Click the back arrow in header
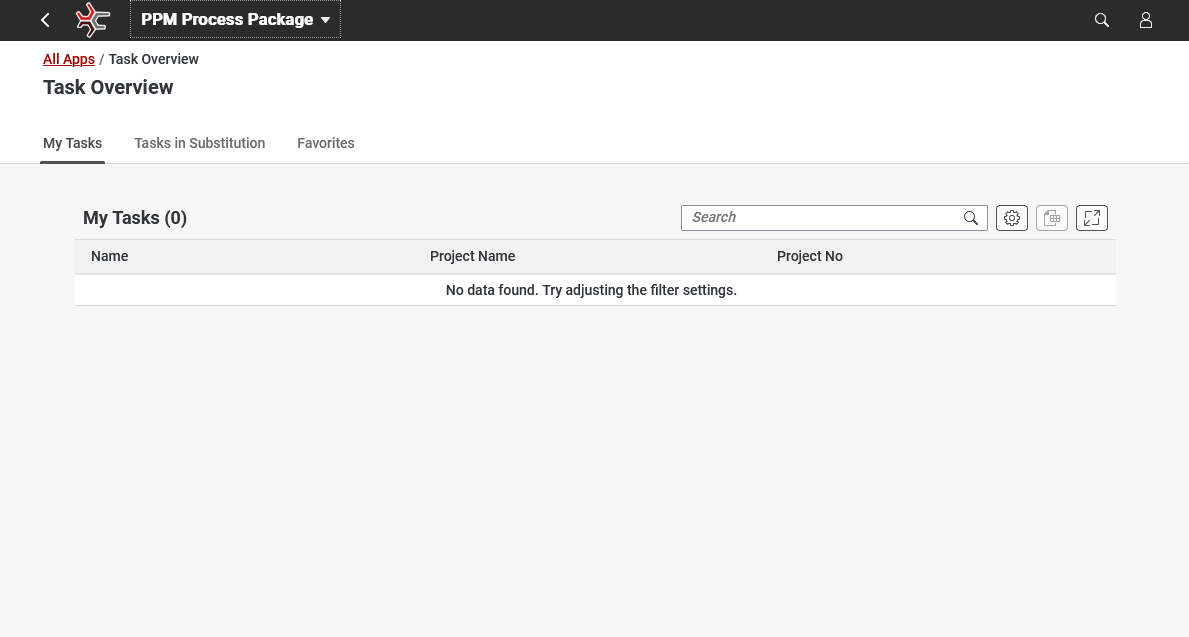 pyautogui.click(x=45, y=20)
